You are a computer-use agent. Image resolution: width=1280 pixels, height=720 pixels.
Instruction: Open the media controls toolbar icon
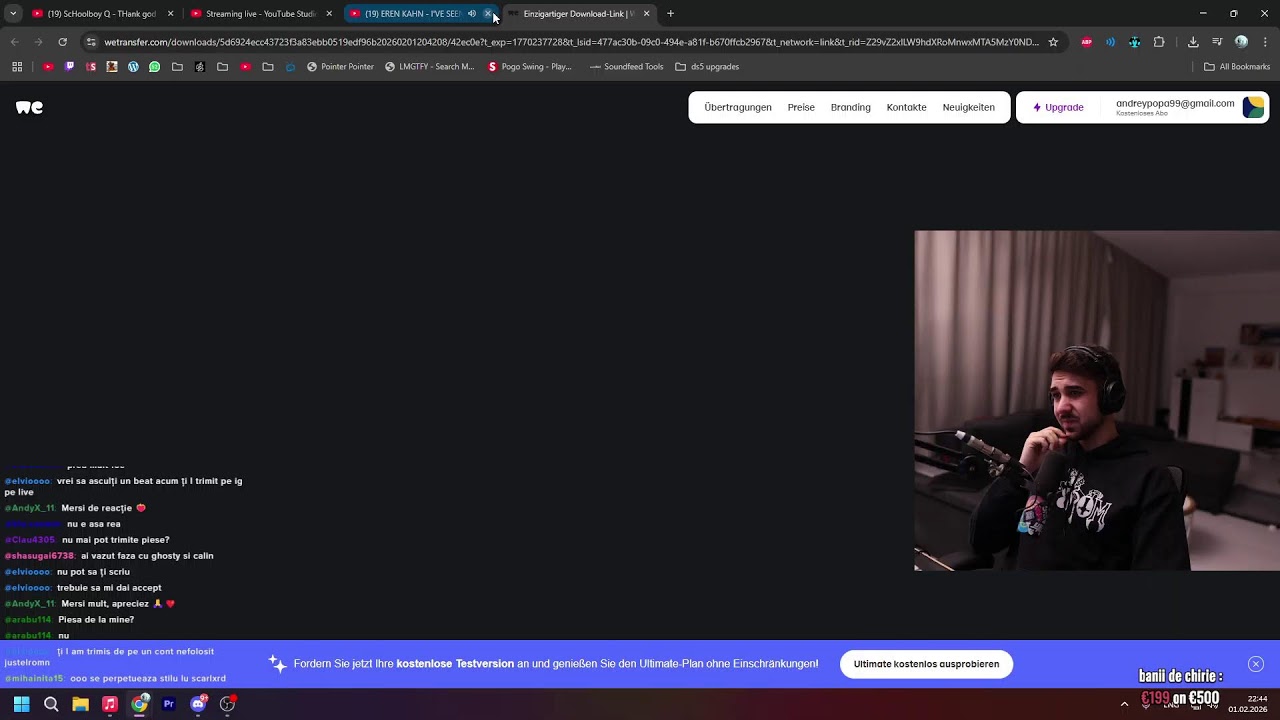point(1217,42)
